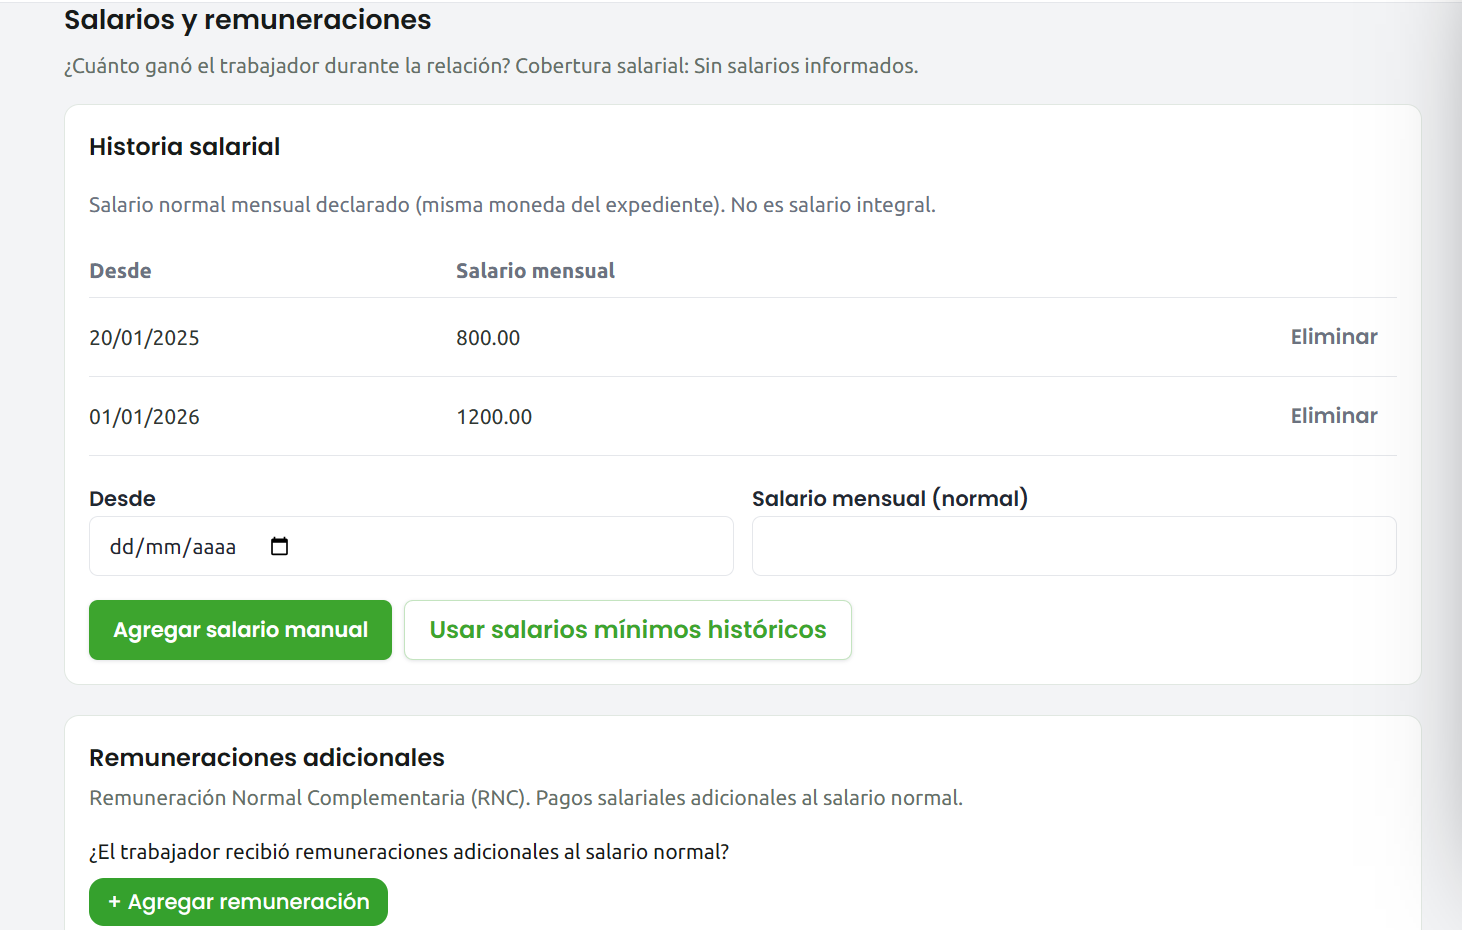Click the Salarios y remuneraciones title
The height and width of the screenshot is (930, 1462).
coord(248,20)
